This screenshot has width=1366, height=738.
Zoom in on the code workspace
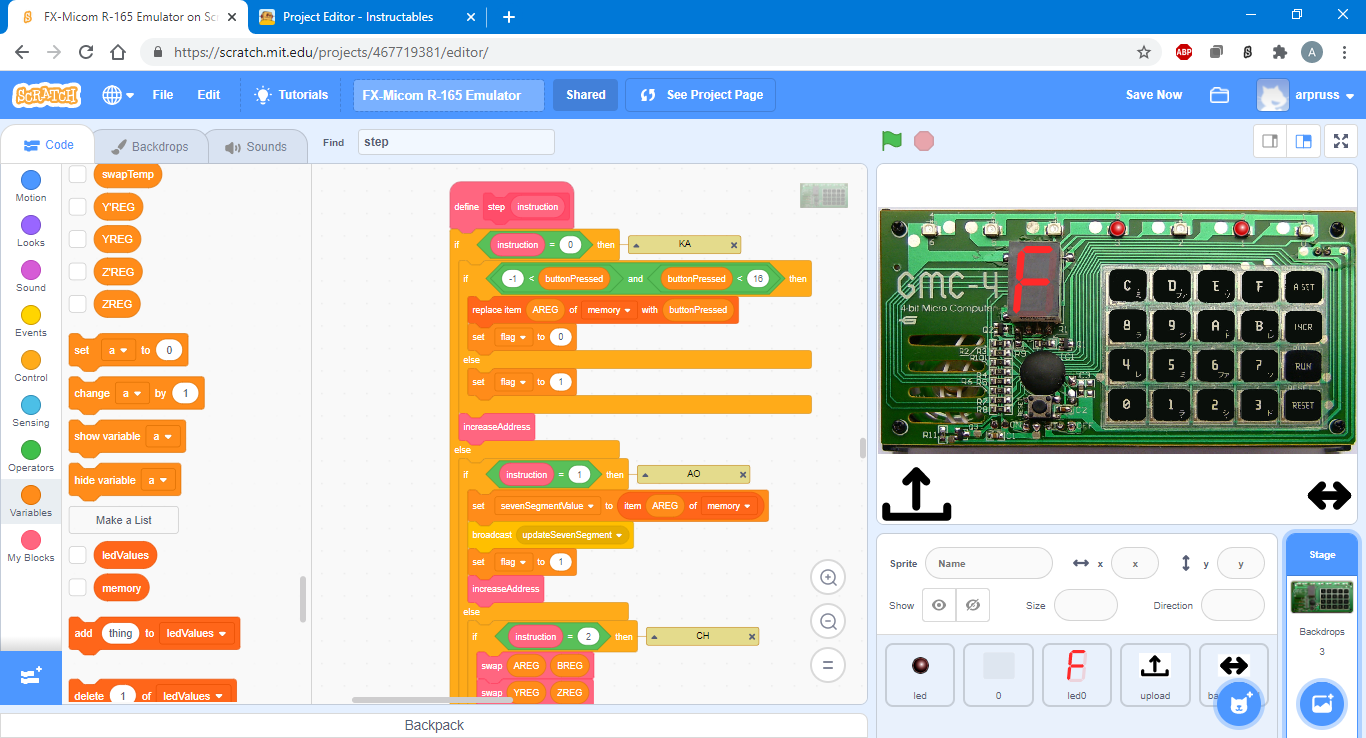coord(828,577)
